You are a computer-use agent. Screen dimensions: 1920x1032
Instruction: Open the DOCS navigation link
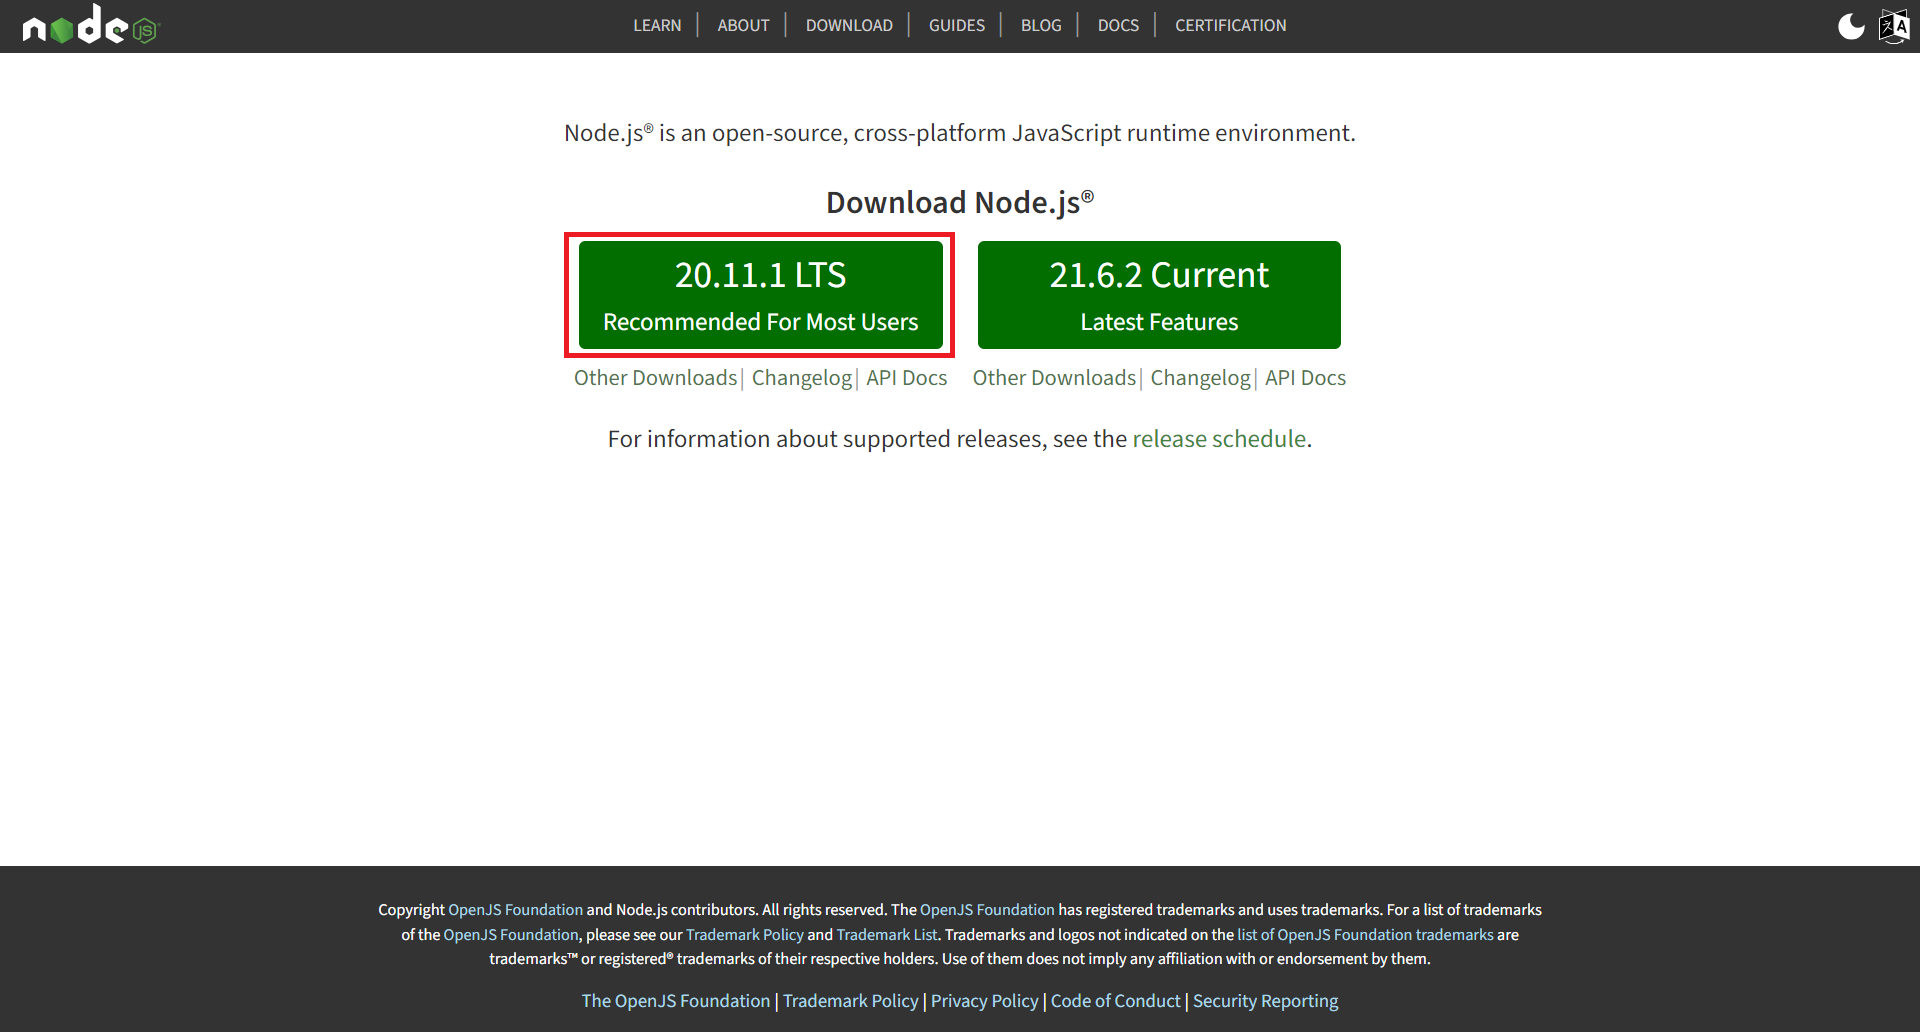[x=1117, y=25]
